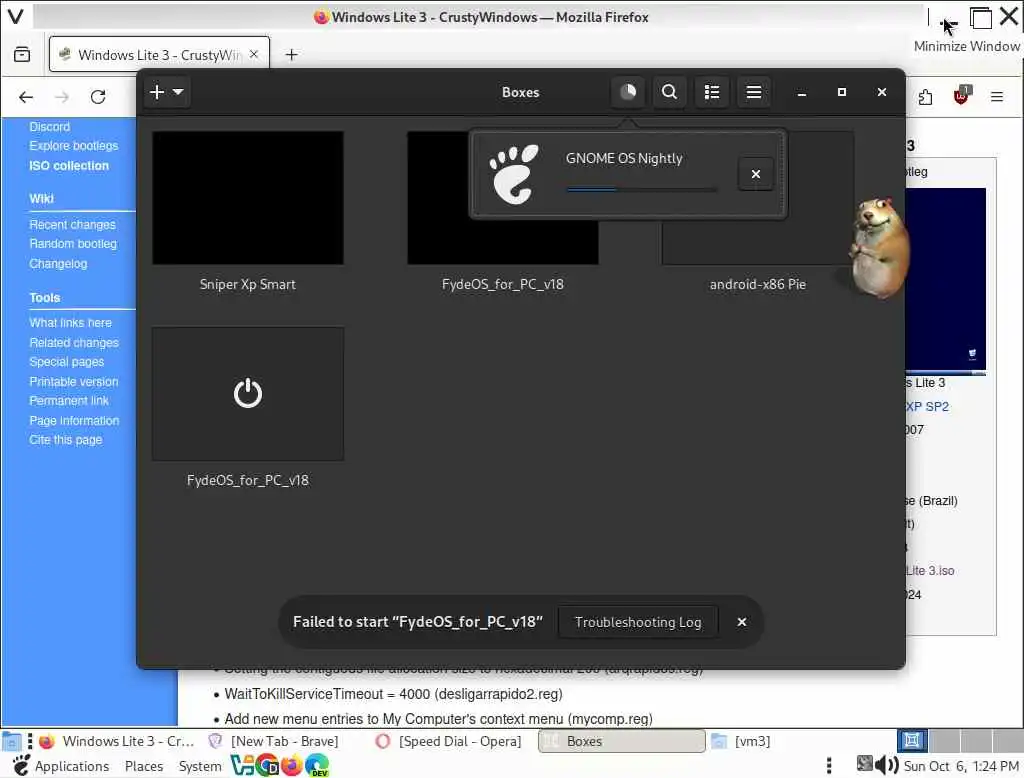Switch Boxes to list view icon
This screenshot has height=778, width=1024.
pos(712,92)
